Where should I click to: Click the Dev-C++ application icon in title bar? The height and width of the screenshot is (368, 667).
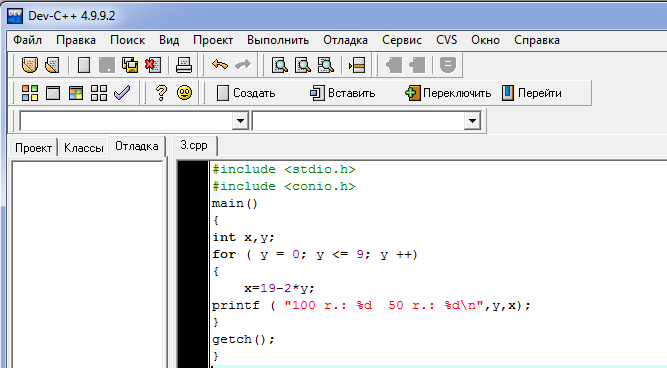pyautogui.click(x=15, y=16)
